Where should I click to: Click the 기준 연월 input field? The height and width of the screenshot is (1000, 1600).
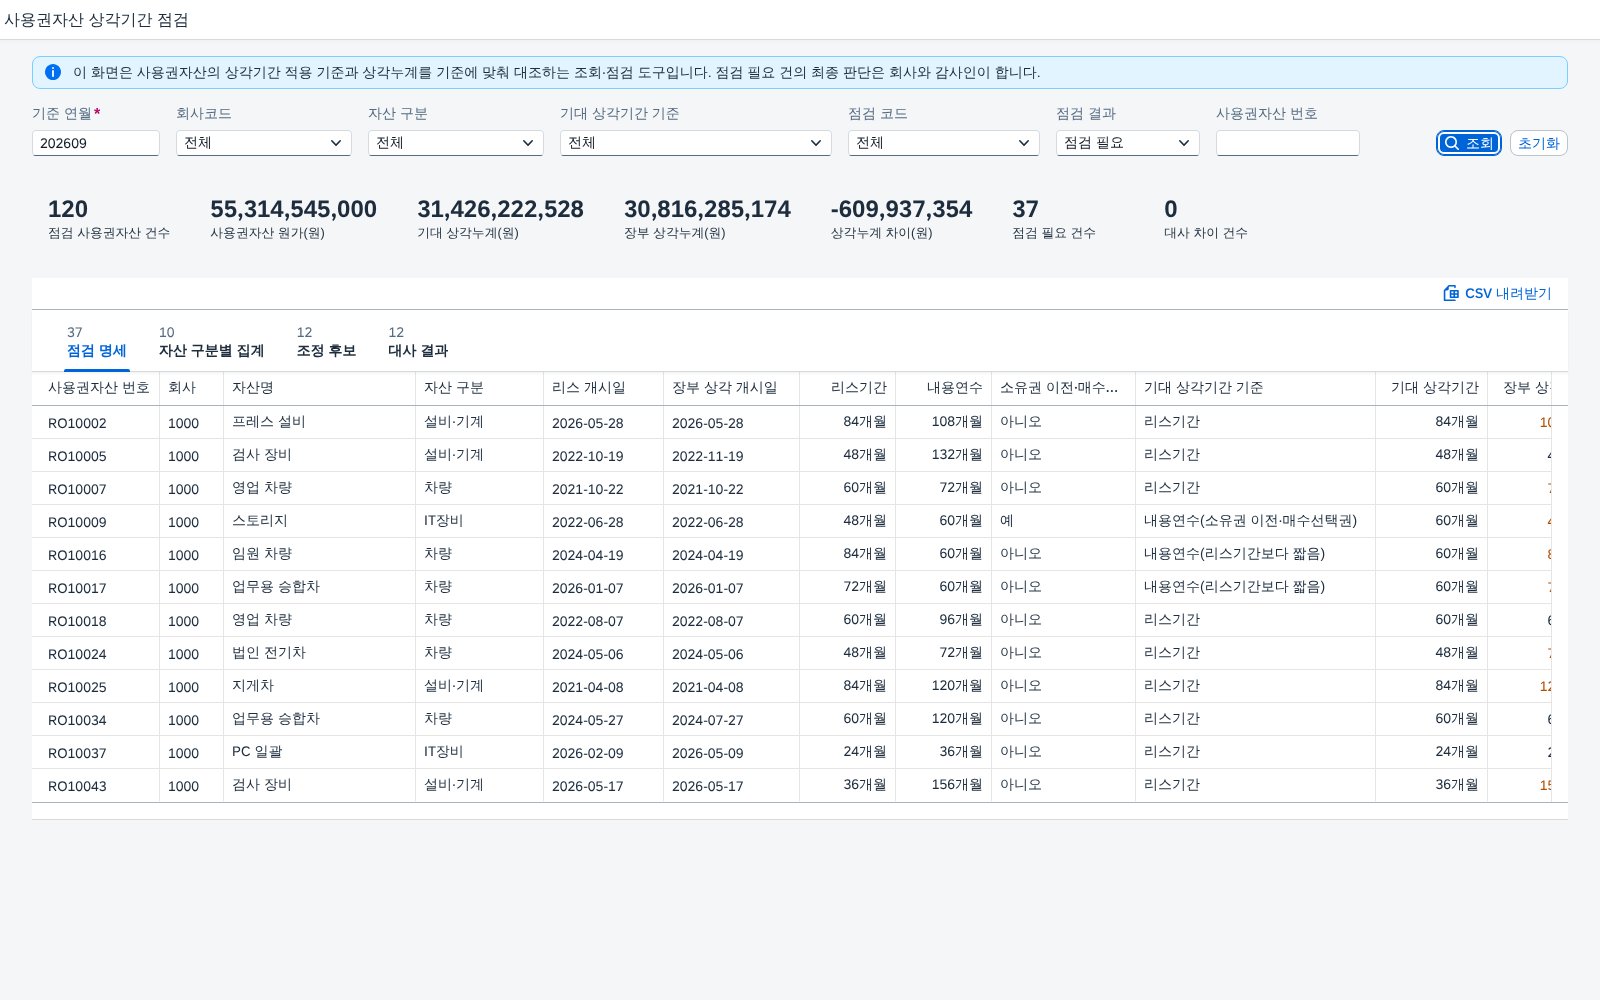click(x=96, y=143)
